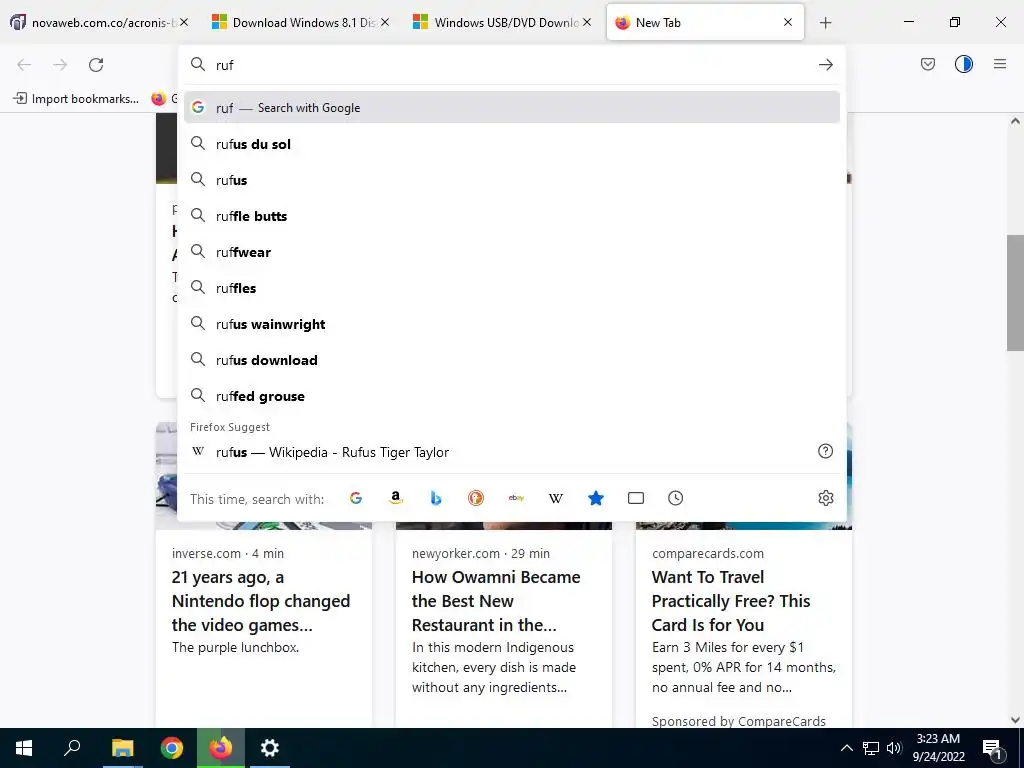This screenshot has width=1024, height=768.
Task: Open Wikipedia Rufus Tiger Taylor suggestion
Action: (x=511, y=452)
